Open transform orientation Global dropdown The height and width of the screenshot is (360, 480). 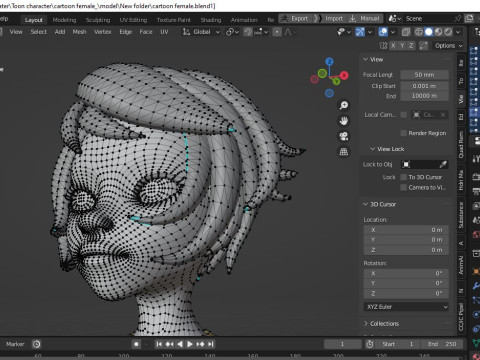201,32
